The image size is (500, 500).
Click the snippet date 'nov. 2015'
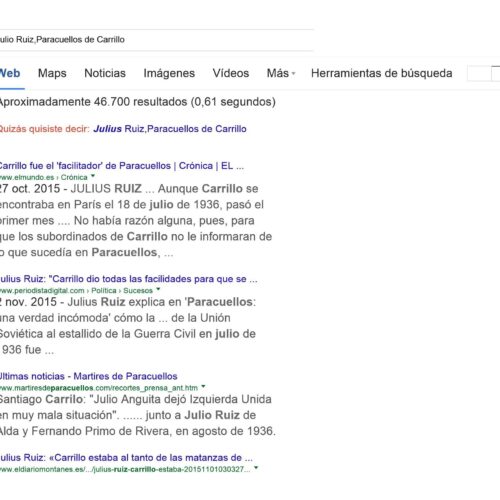pyautogui.click(x=31, y=302)
